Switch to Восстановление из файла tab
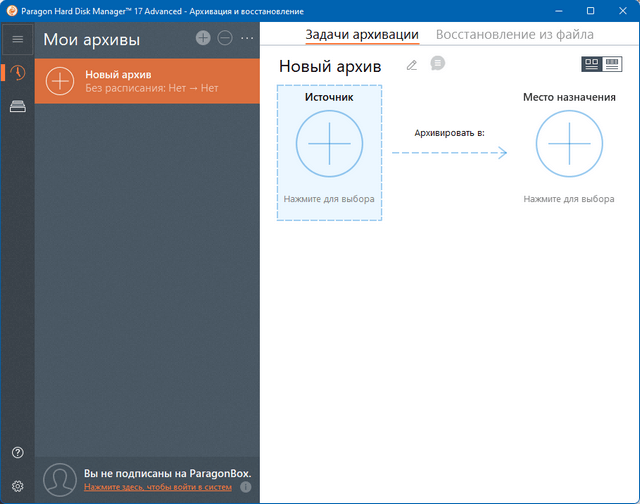 (514, 34)
